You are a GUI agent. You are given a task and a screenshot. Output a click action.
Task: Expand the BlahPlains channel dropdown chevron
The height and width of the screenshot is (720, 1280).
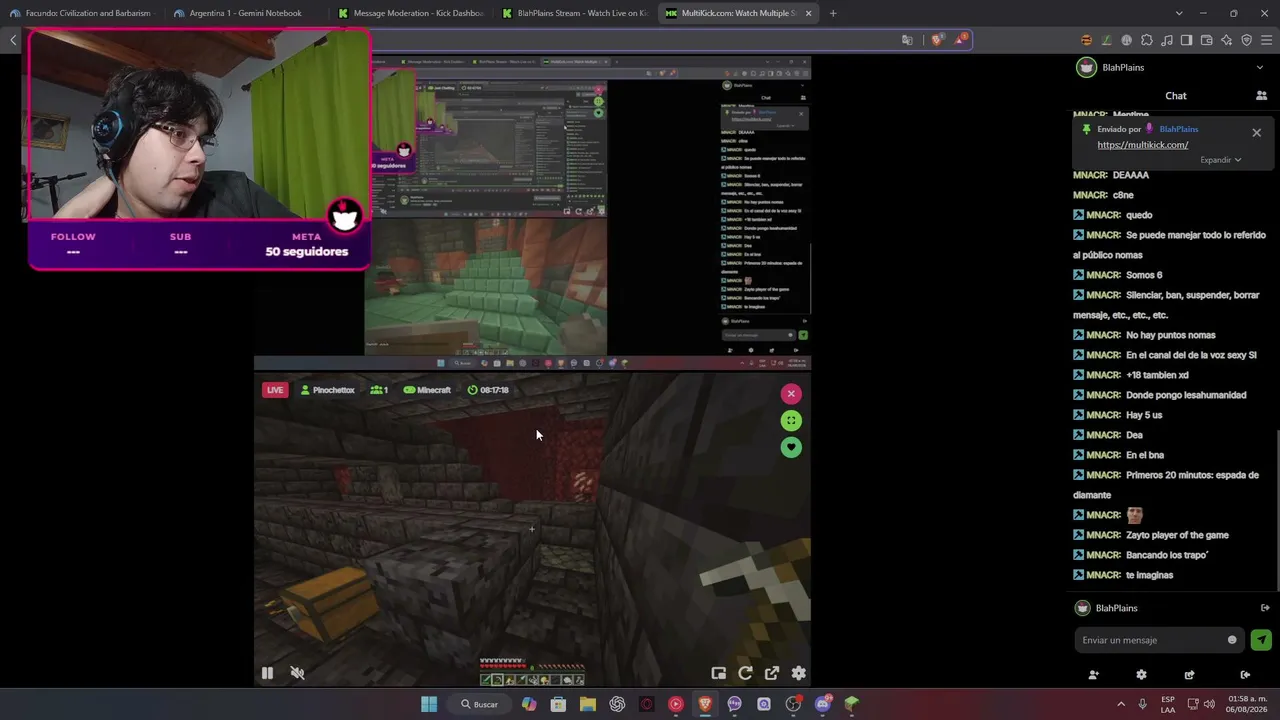(x=1259, y=67)
